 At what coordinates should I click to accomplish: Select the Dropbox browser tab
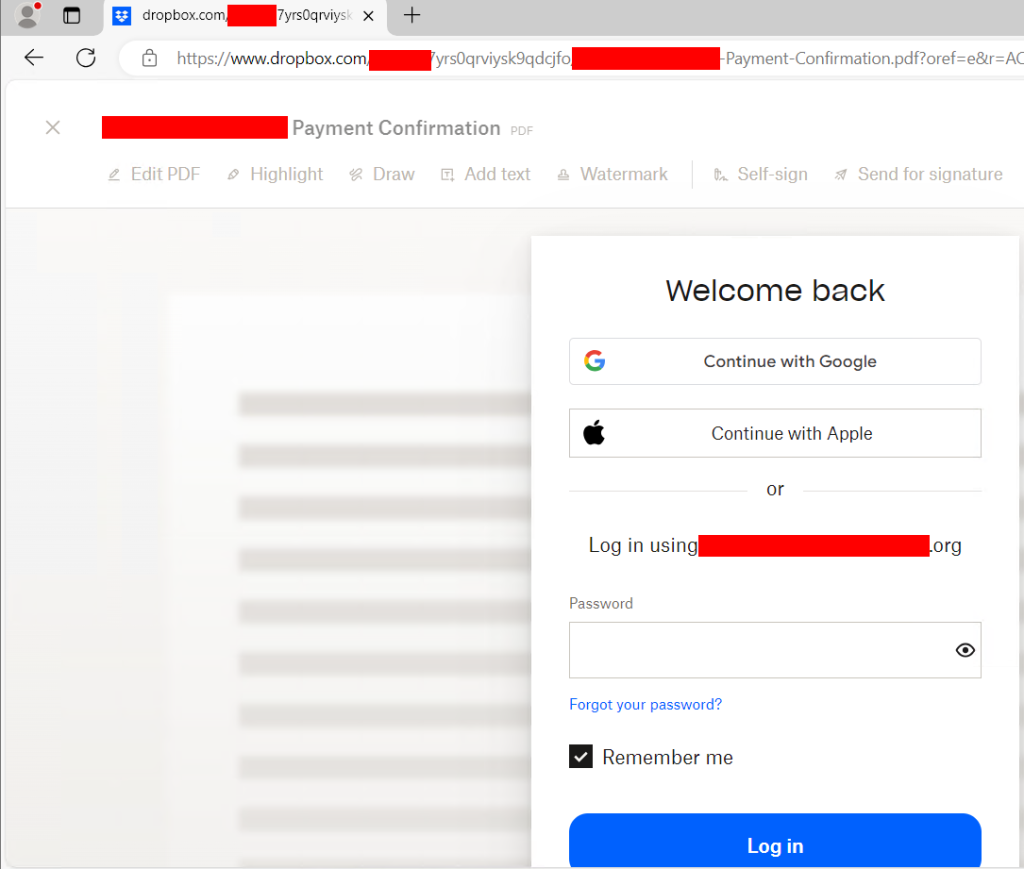[245, 16]
